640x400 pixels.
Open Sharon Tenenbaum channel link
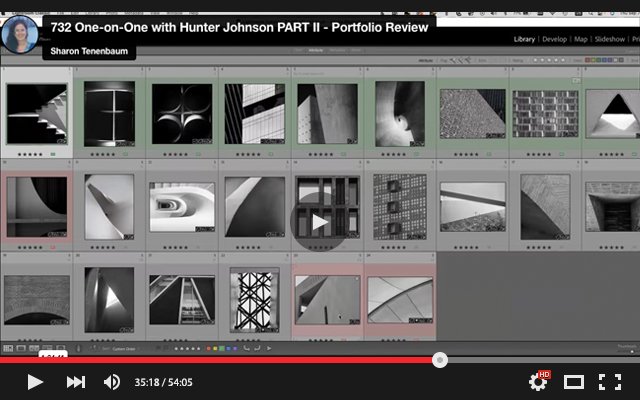pos(89,51)
